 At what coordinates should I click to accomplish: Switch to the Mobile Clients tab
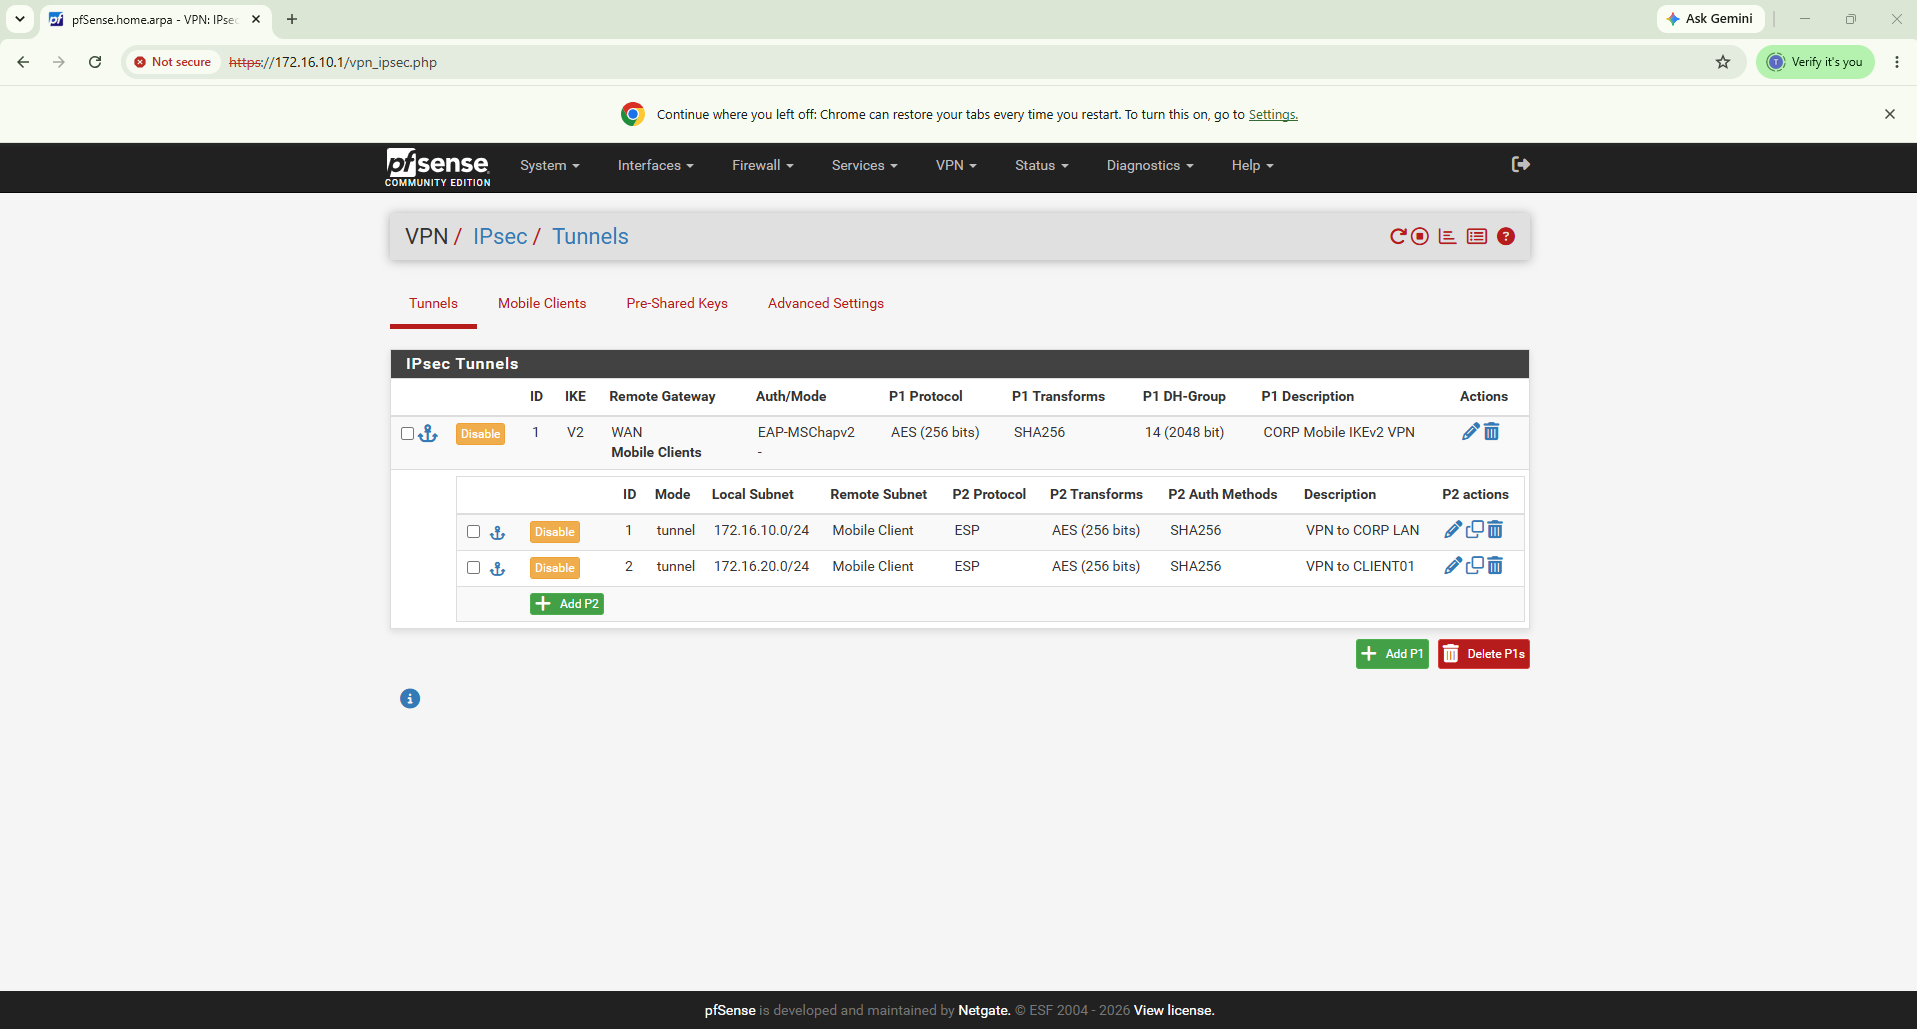coord(542,304)
